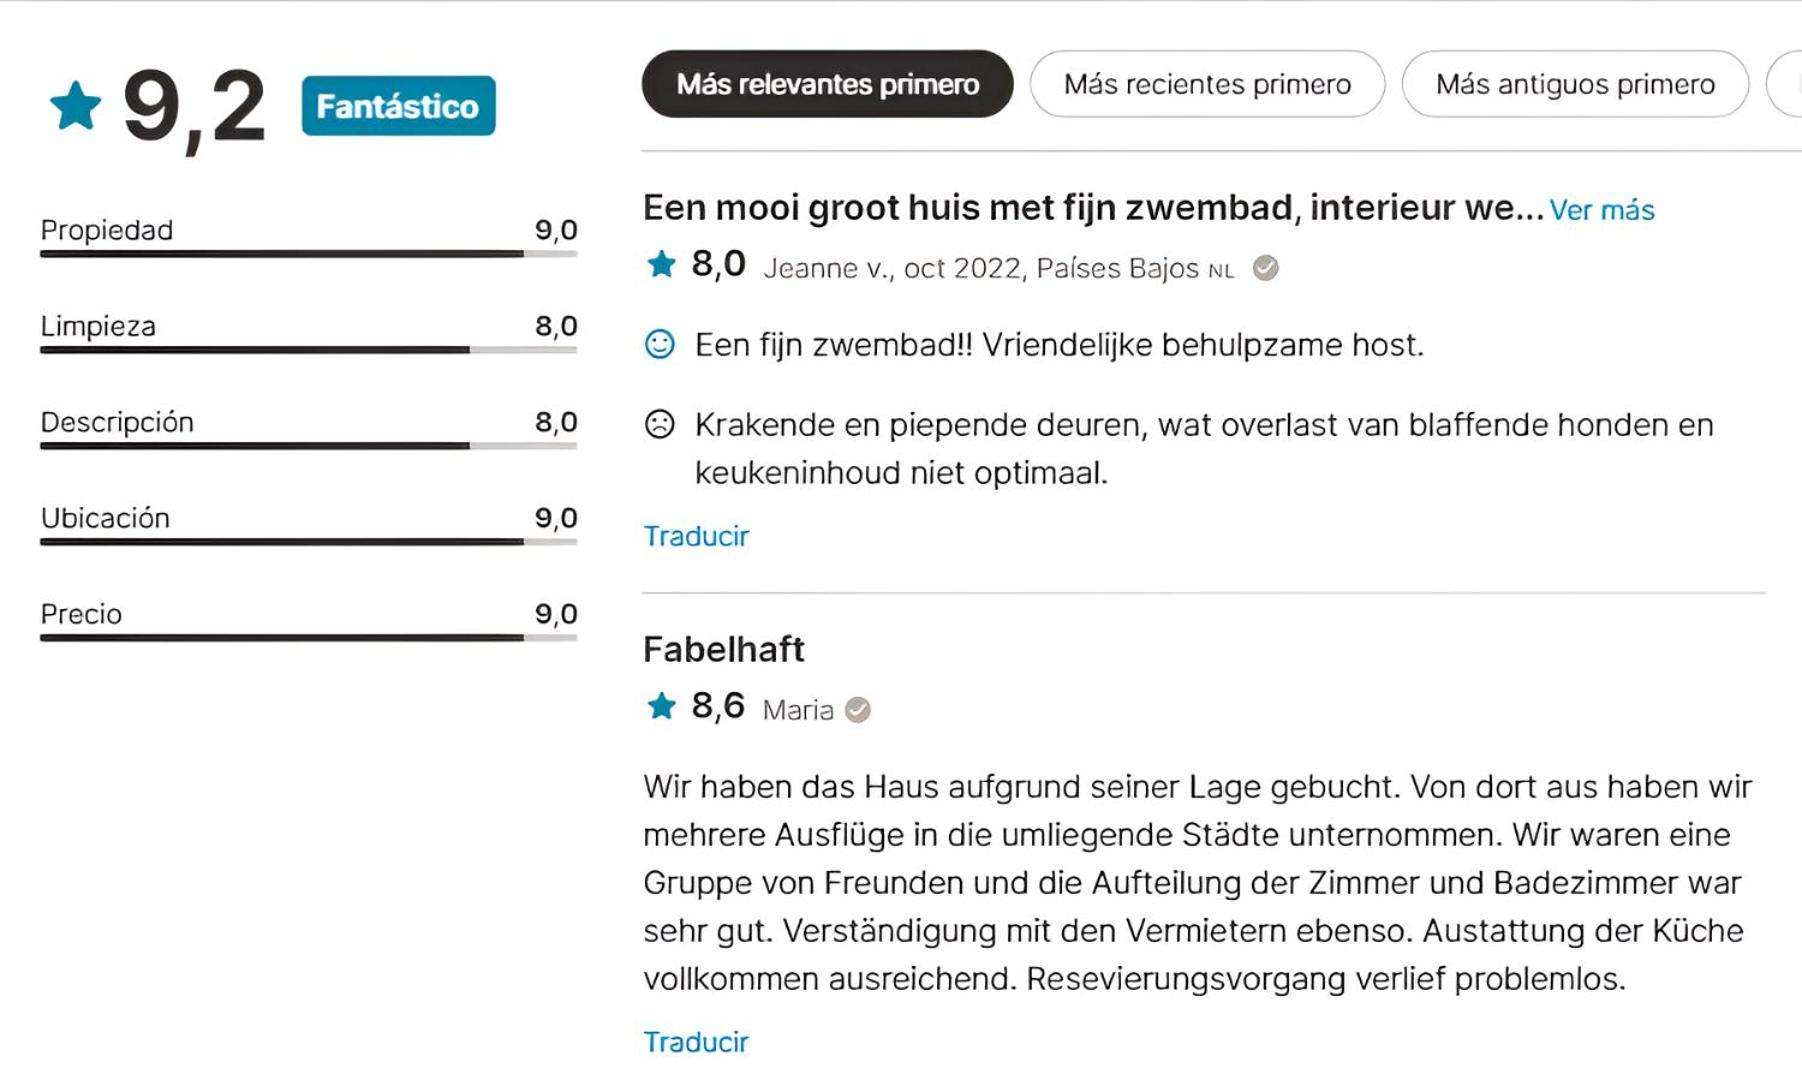Click the star icon next to 8,6 rating
Image resolution: width=1802 pixels, height=1092 pixels.
(661, 707)
